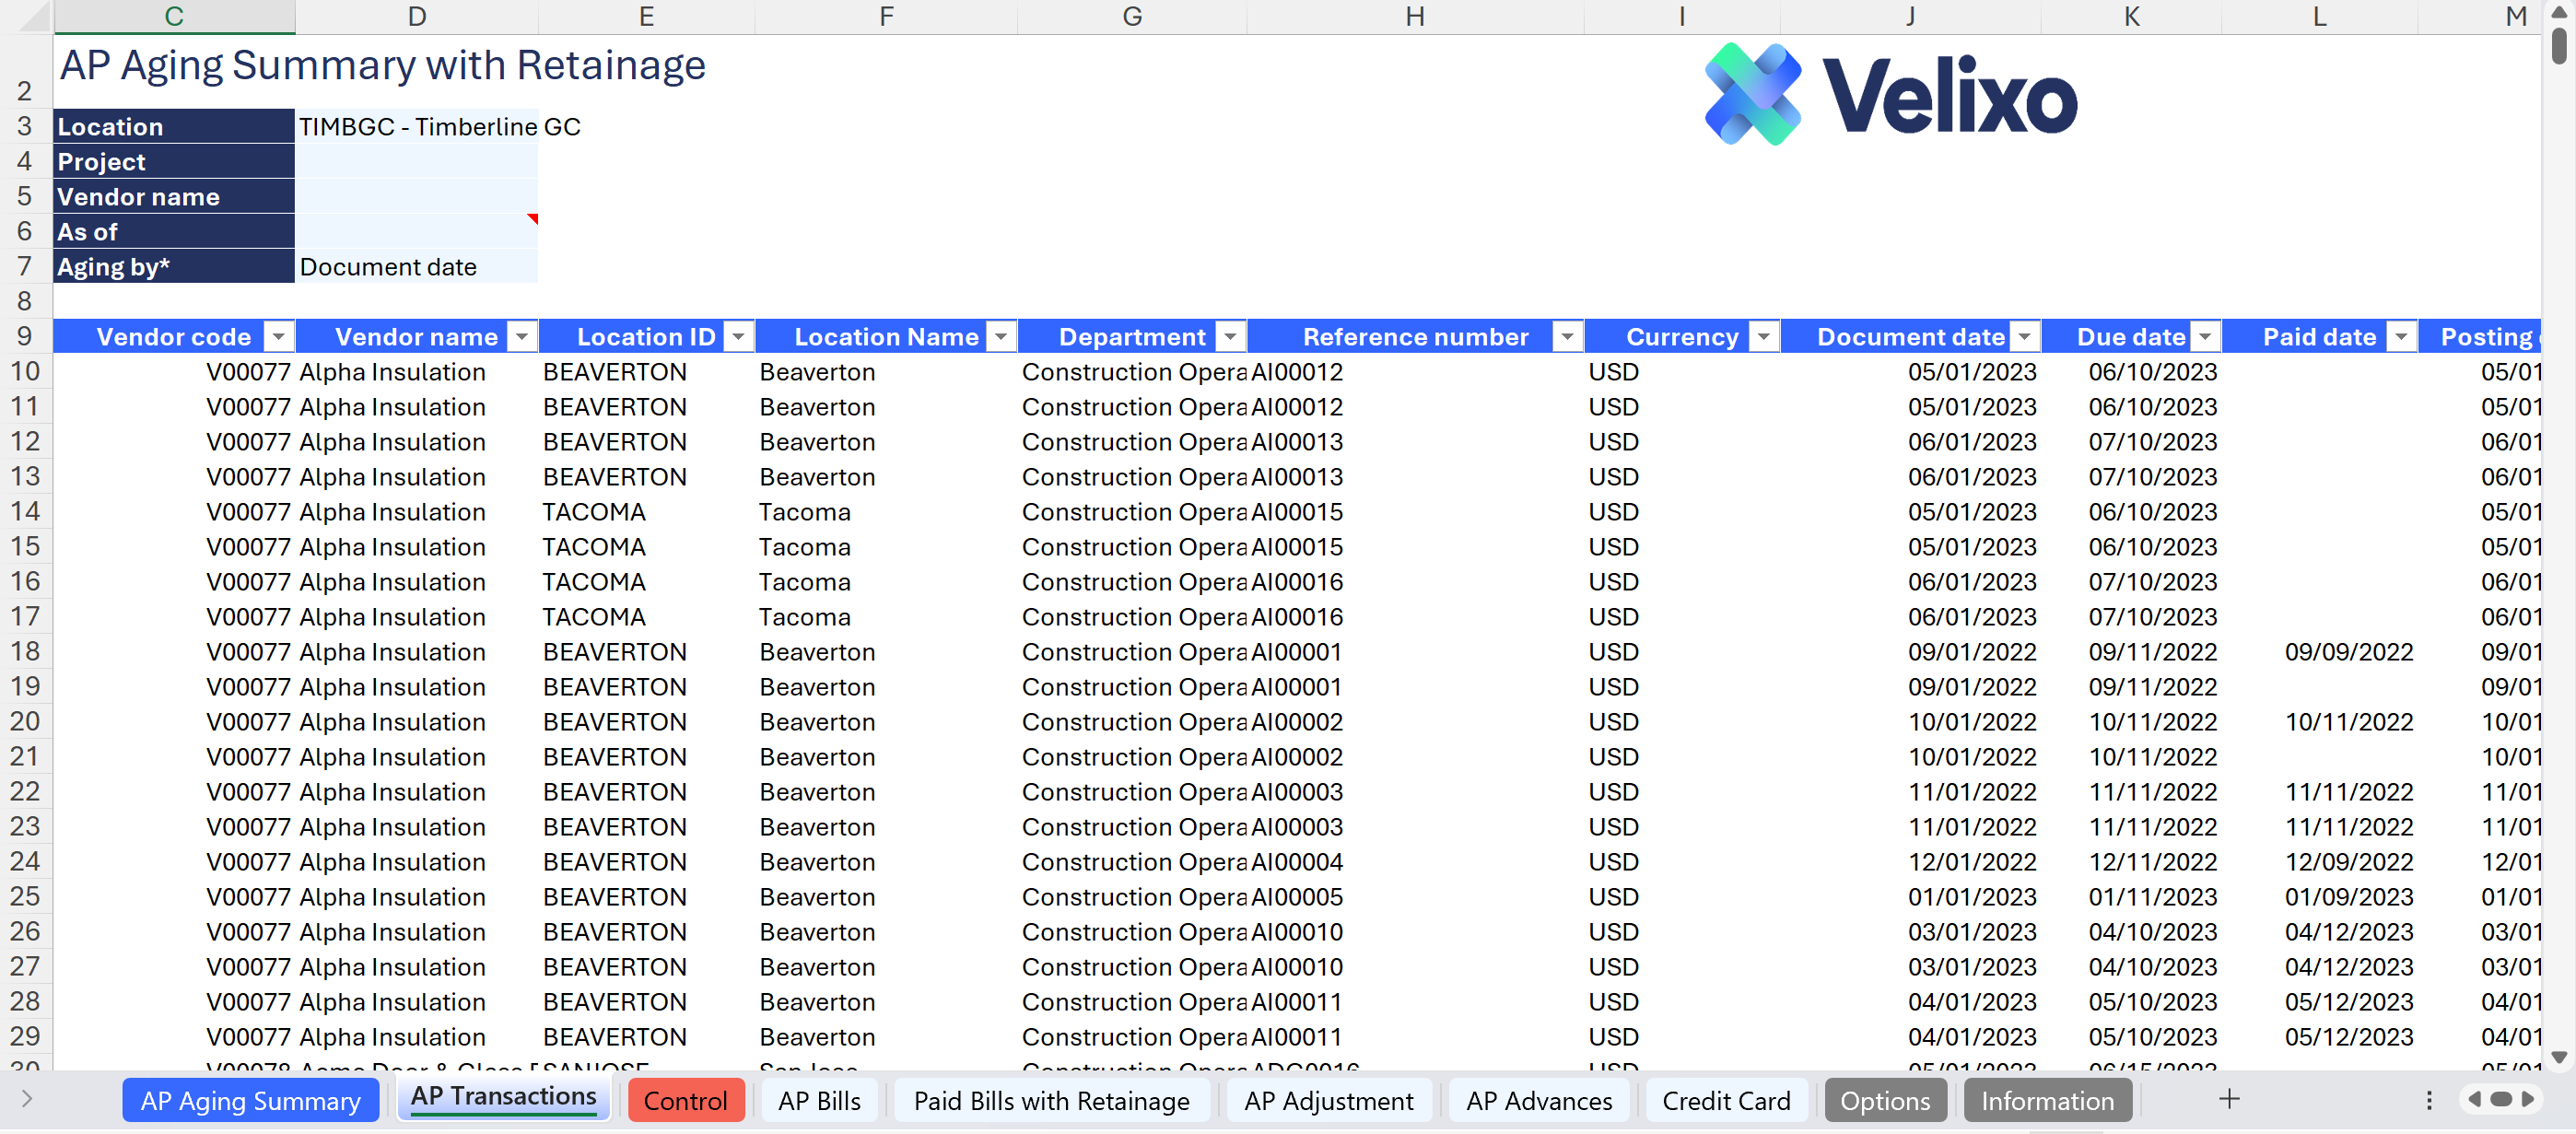
Task: Click vertical scrollbar up arrow
Action: 2559,11
